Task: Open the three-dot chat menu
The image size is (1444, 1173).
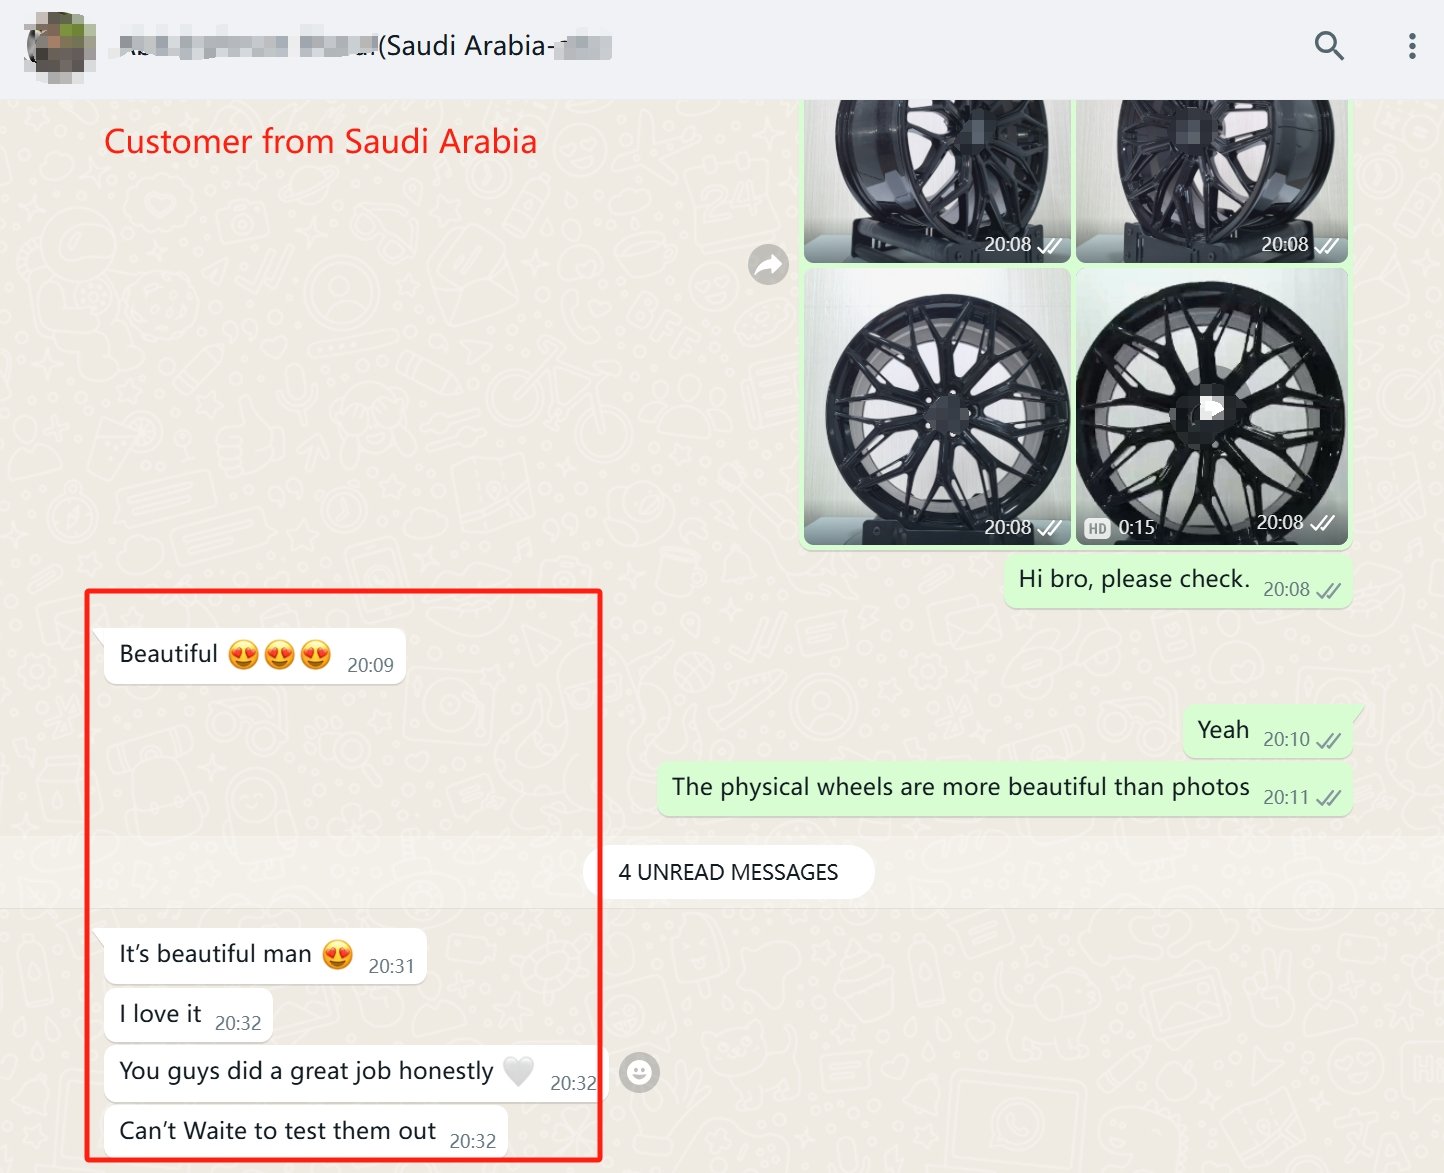Action: coord(1412,46)
